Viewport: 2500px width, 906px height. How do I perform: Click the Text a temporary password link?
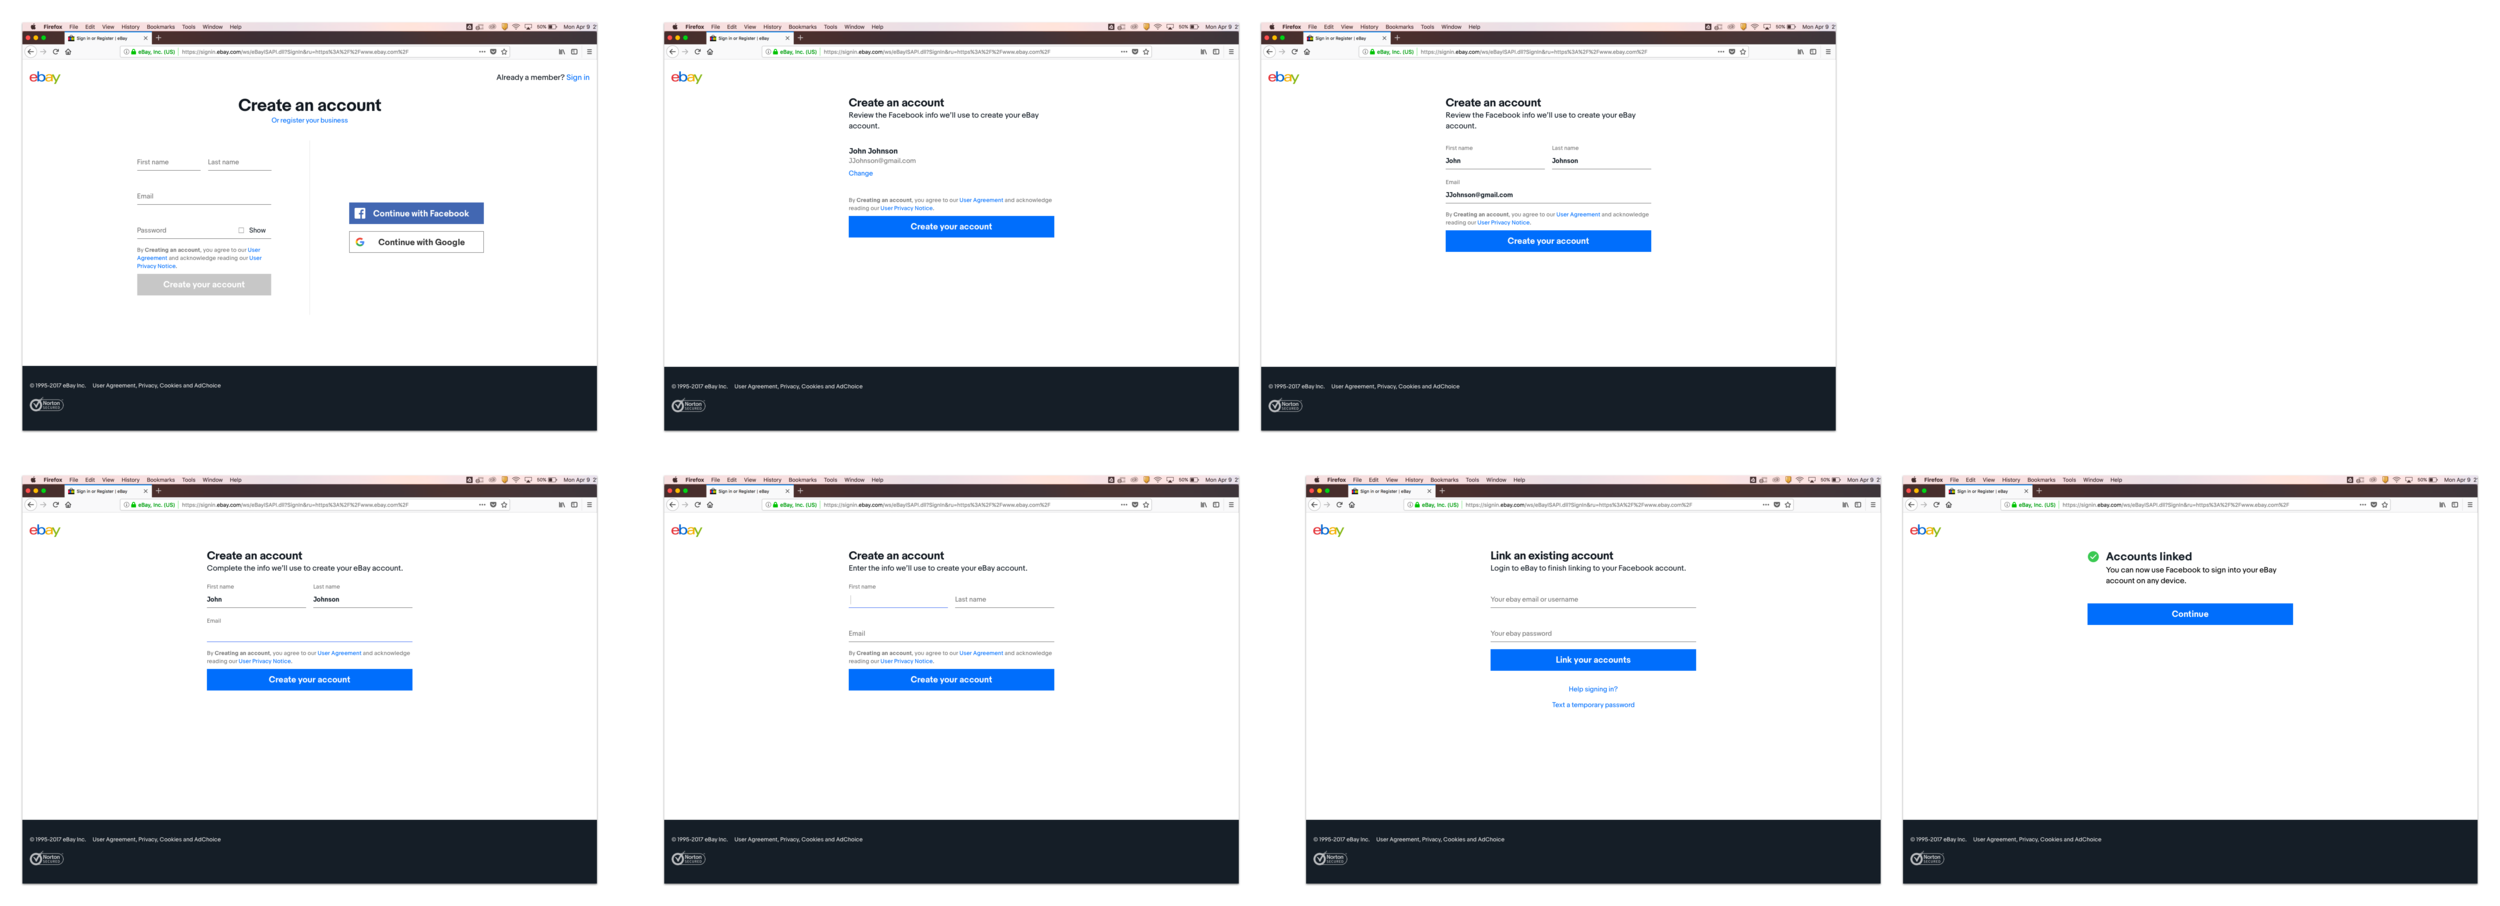tap(1592, 705)
